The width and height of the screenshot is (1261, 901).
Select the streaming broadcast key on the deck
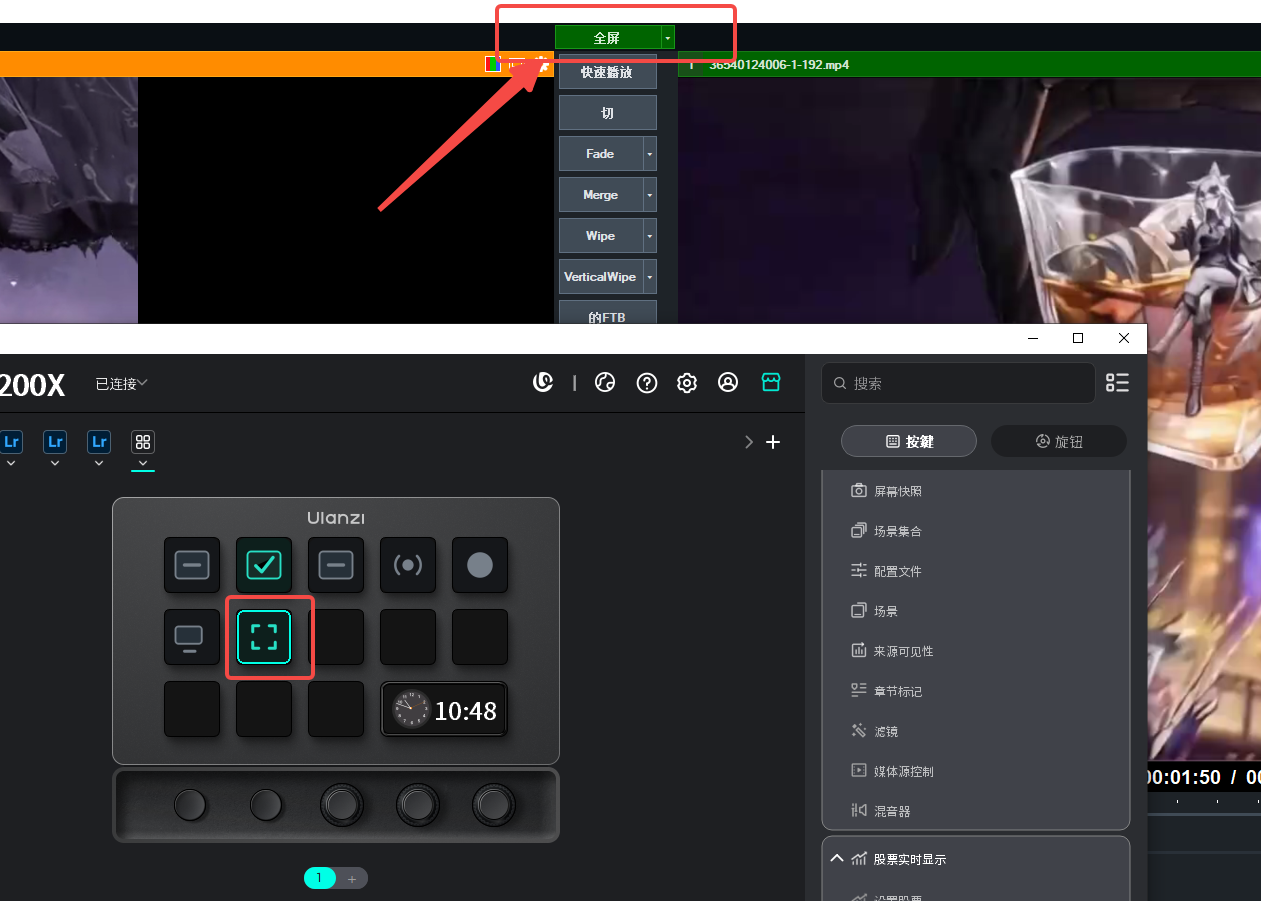pyautogui.click(x=408, y=565)
